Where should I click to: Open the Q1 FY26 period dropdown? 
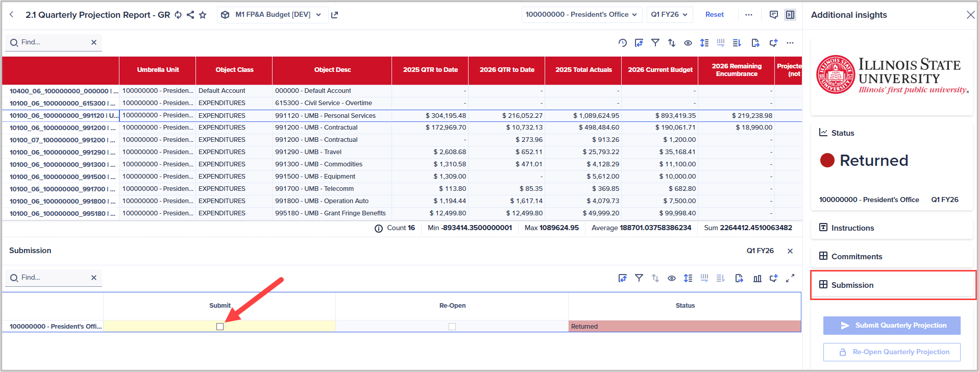tap(670, 14)
